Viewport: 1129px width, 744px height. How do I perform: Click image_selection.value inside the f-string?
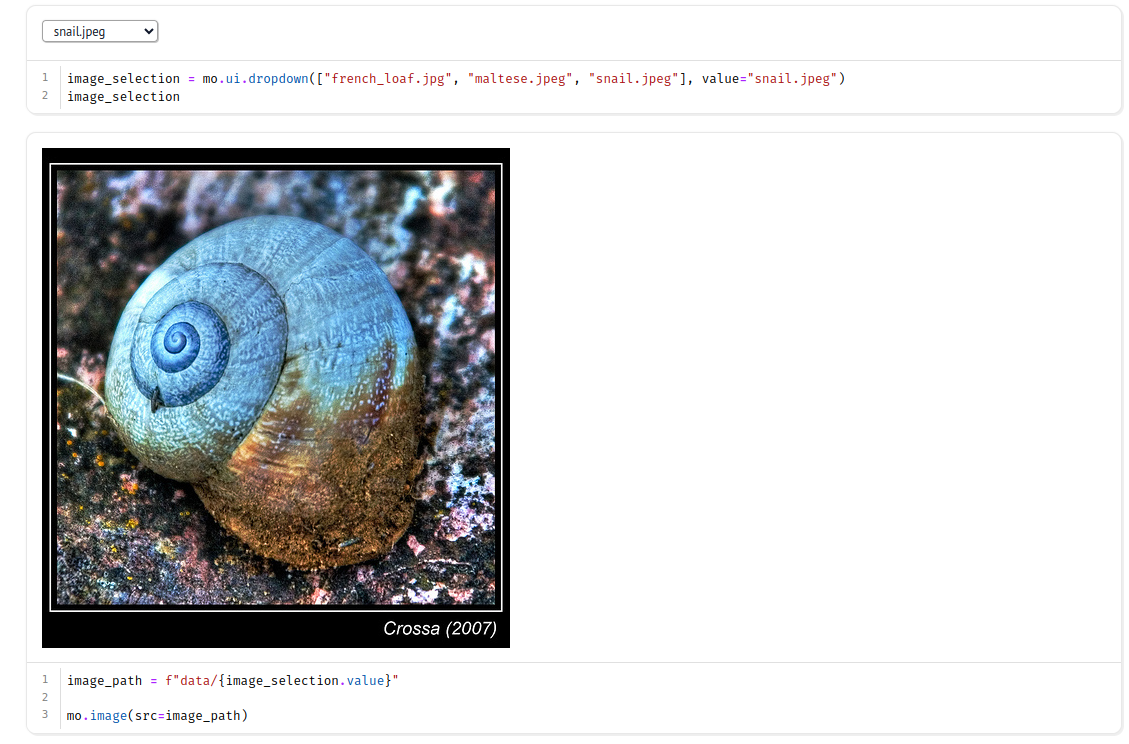click(305, 681)
